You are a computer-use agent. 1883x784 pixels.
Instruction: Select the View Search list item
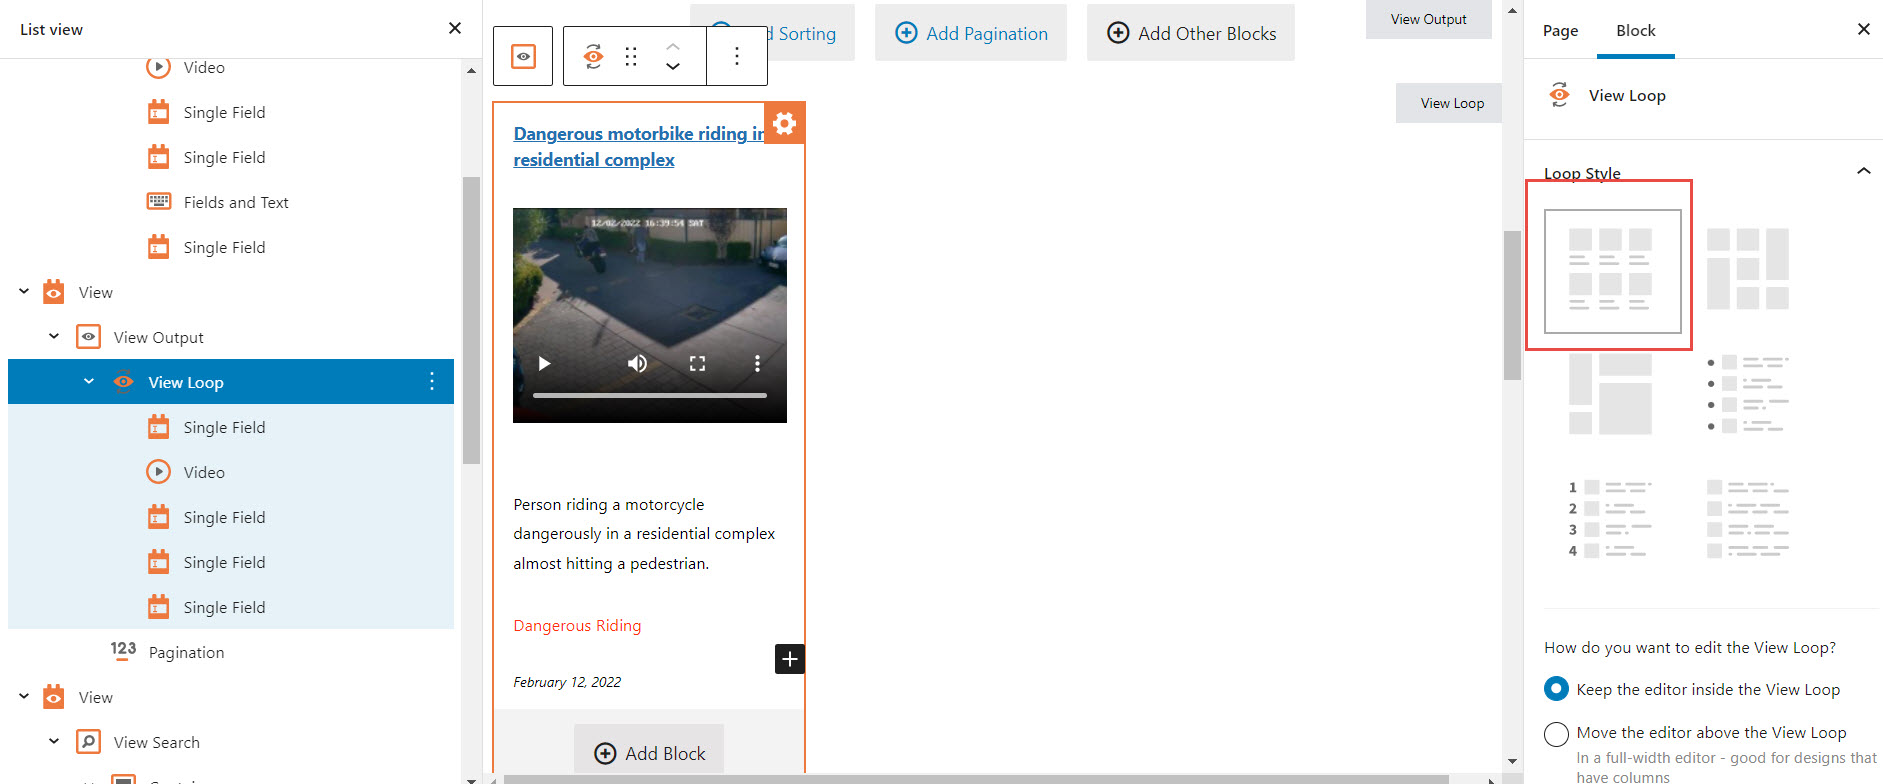(x=231, y=742)
